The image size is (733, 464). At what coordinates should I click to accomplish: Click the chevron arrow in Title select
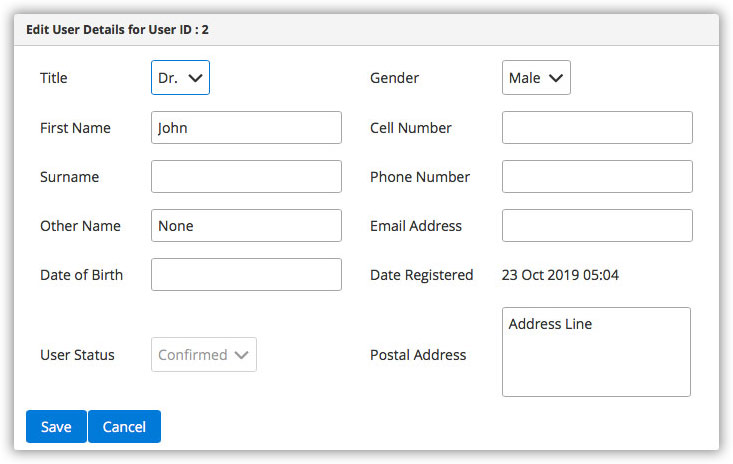coord(195,78)
